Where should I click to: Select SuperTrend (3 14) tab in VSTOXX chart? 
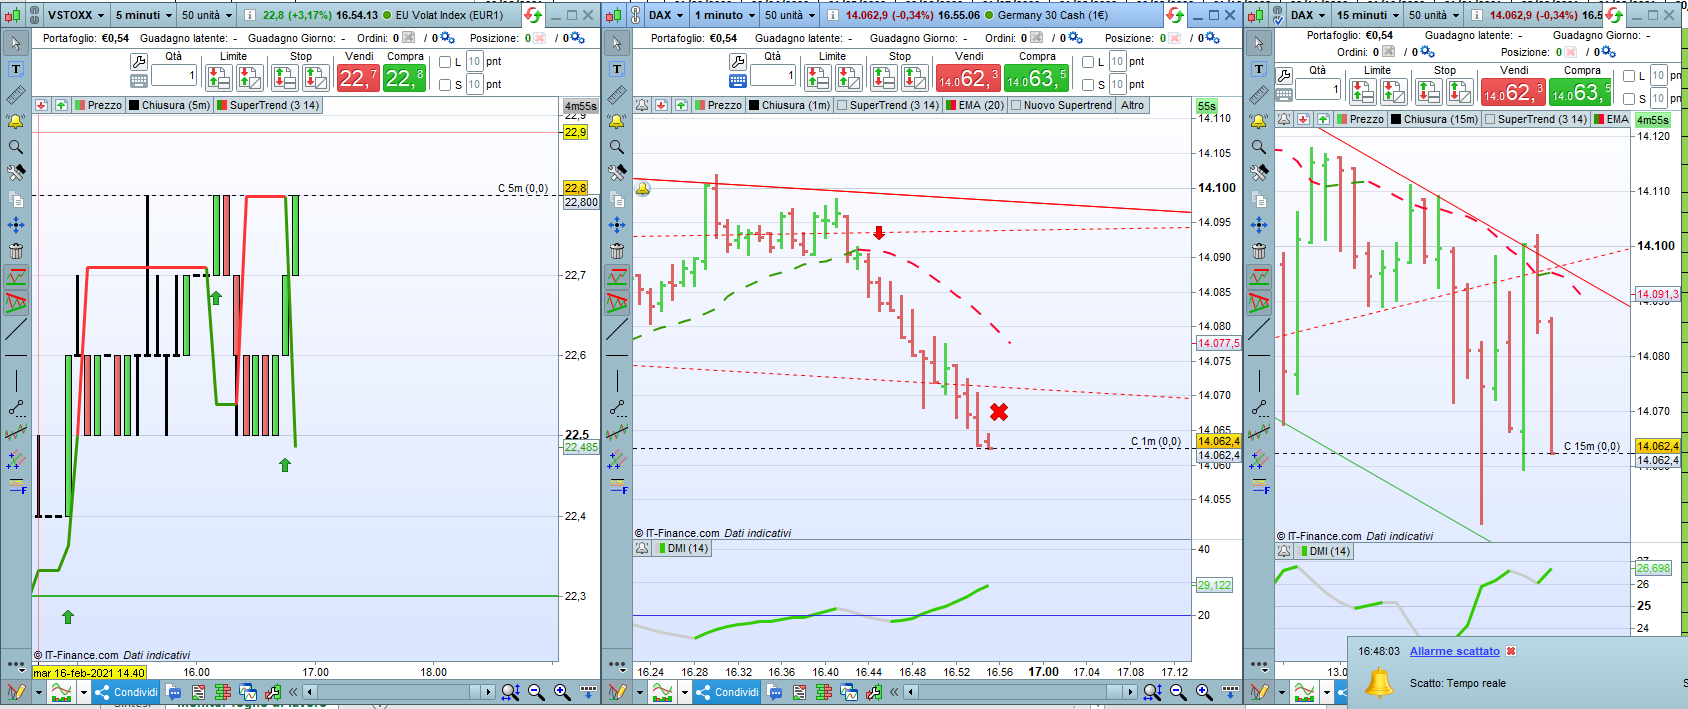point(268,105)
